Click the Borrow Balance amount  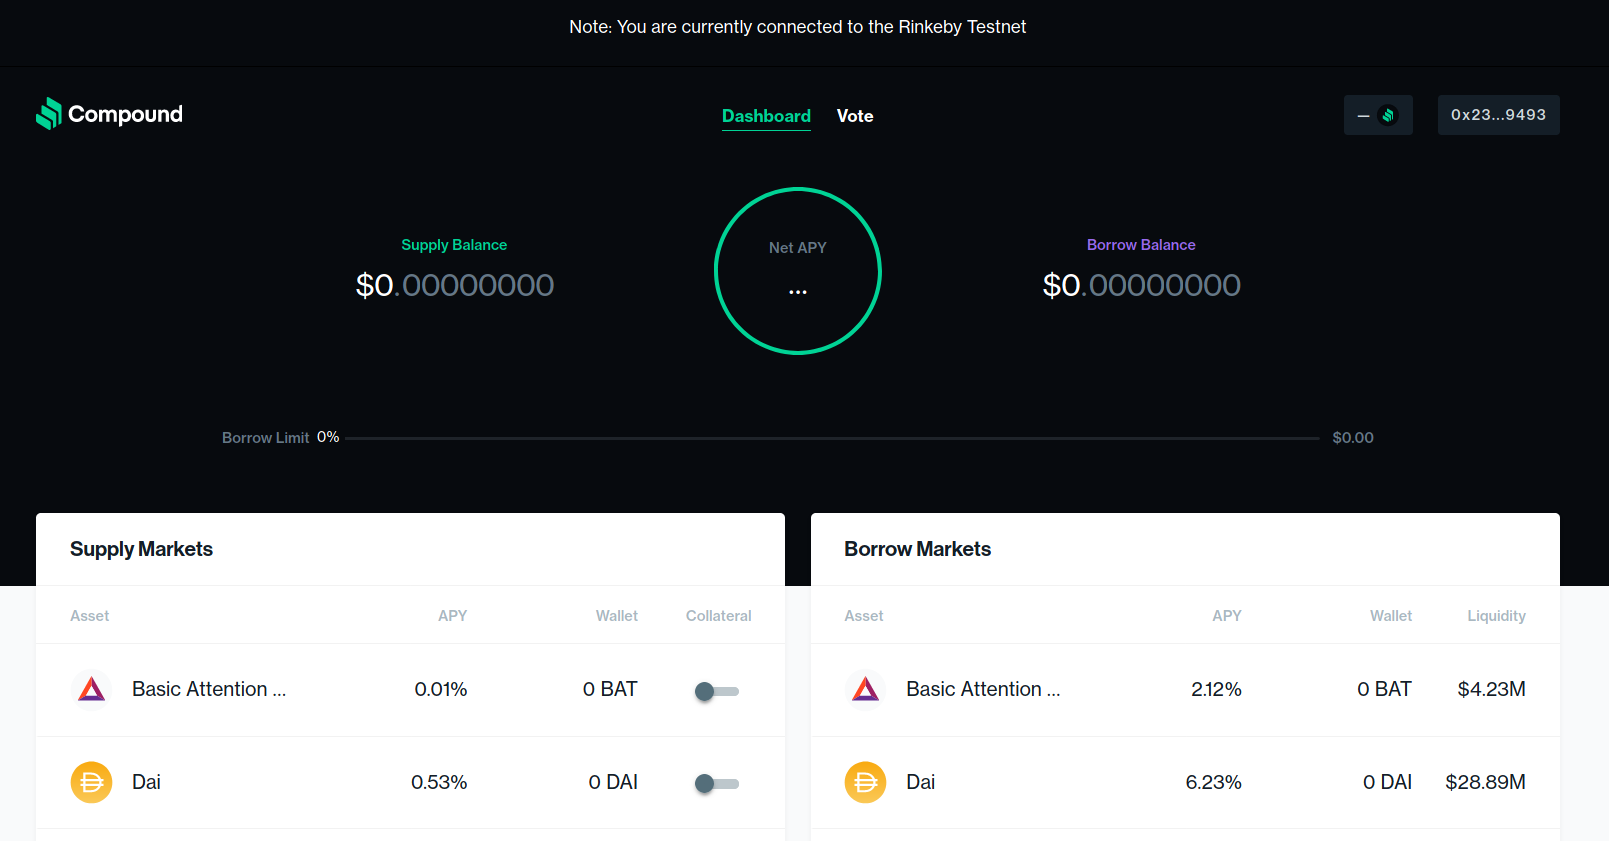(1141, 285)
